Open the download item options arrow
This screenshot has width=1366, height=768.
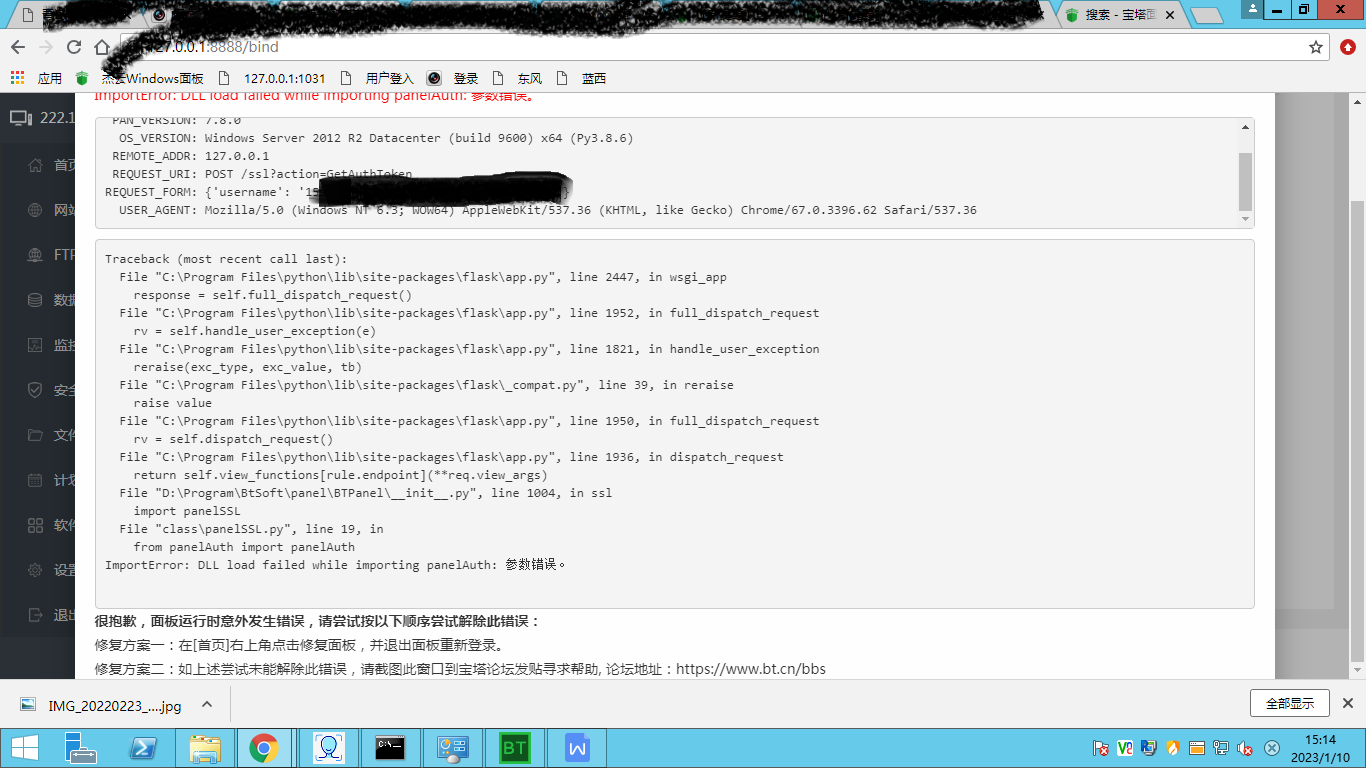[x=207, y=704]
